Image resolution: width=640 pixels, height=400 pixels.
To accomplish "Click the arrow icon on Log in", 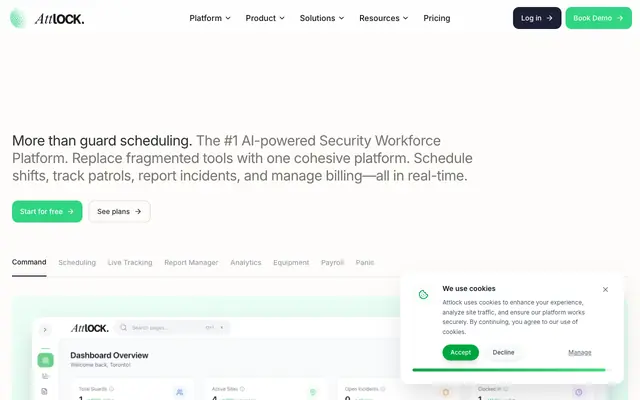I will coord(549,18).
